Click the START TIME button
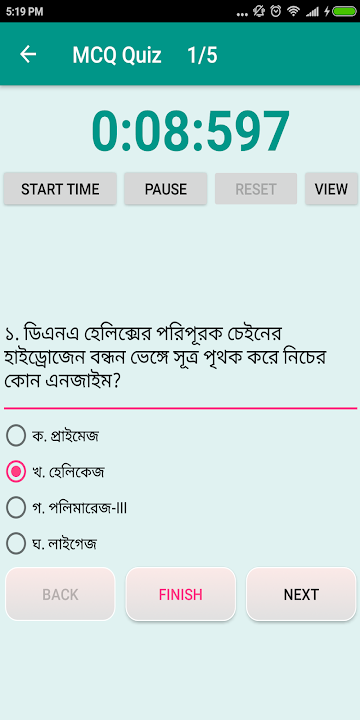Viewport: 360px width, 720px height. [60, 189]
